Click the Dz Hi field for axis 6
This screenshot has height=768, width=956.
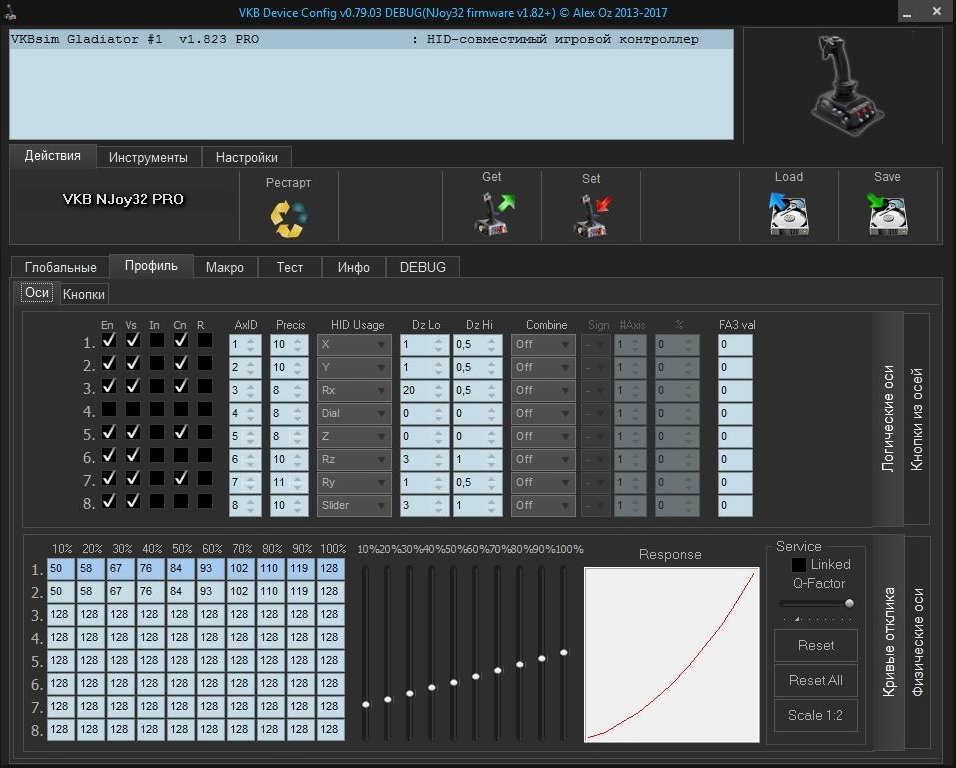click(x=477, y=460)
